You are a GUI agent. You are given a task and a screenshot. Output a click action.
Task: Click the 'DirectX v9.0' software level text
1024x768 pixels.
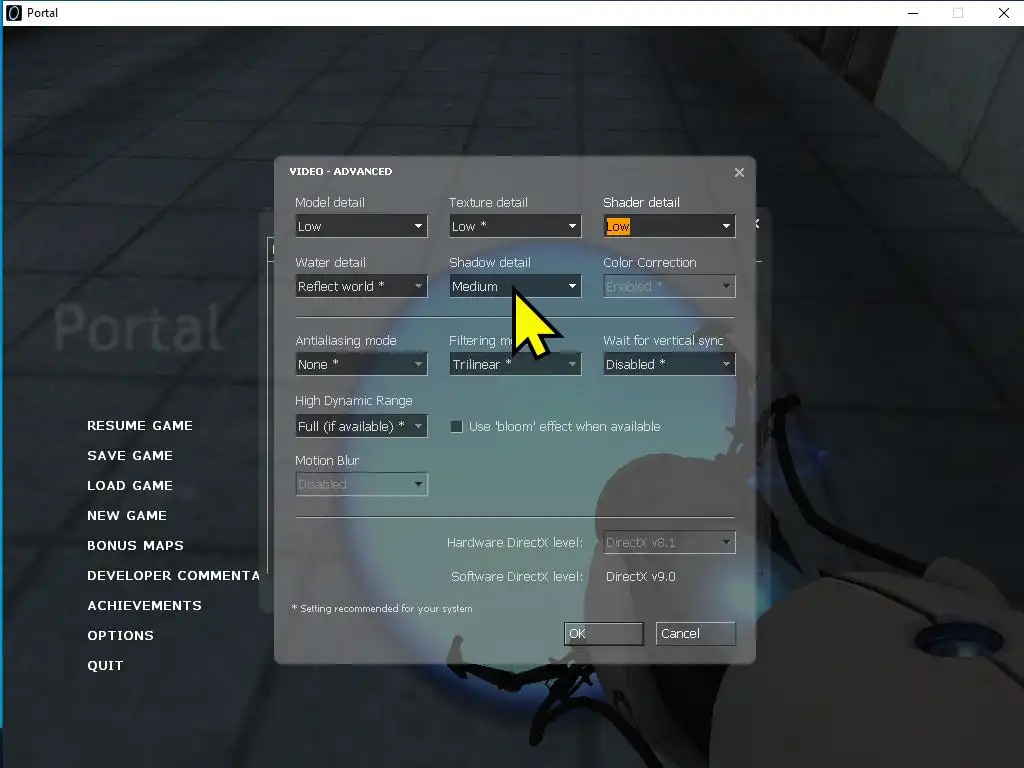point(640,577)
